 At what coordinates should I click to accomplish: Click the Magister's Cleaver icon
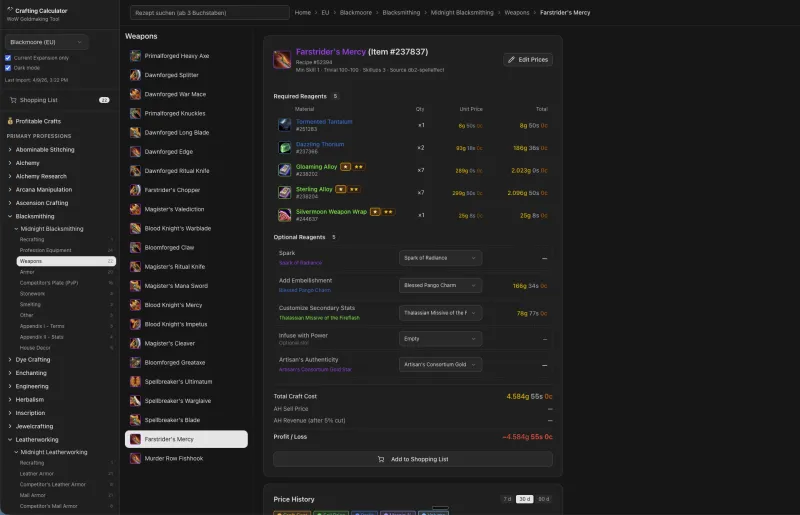[x=135, y=344]
